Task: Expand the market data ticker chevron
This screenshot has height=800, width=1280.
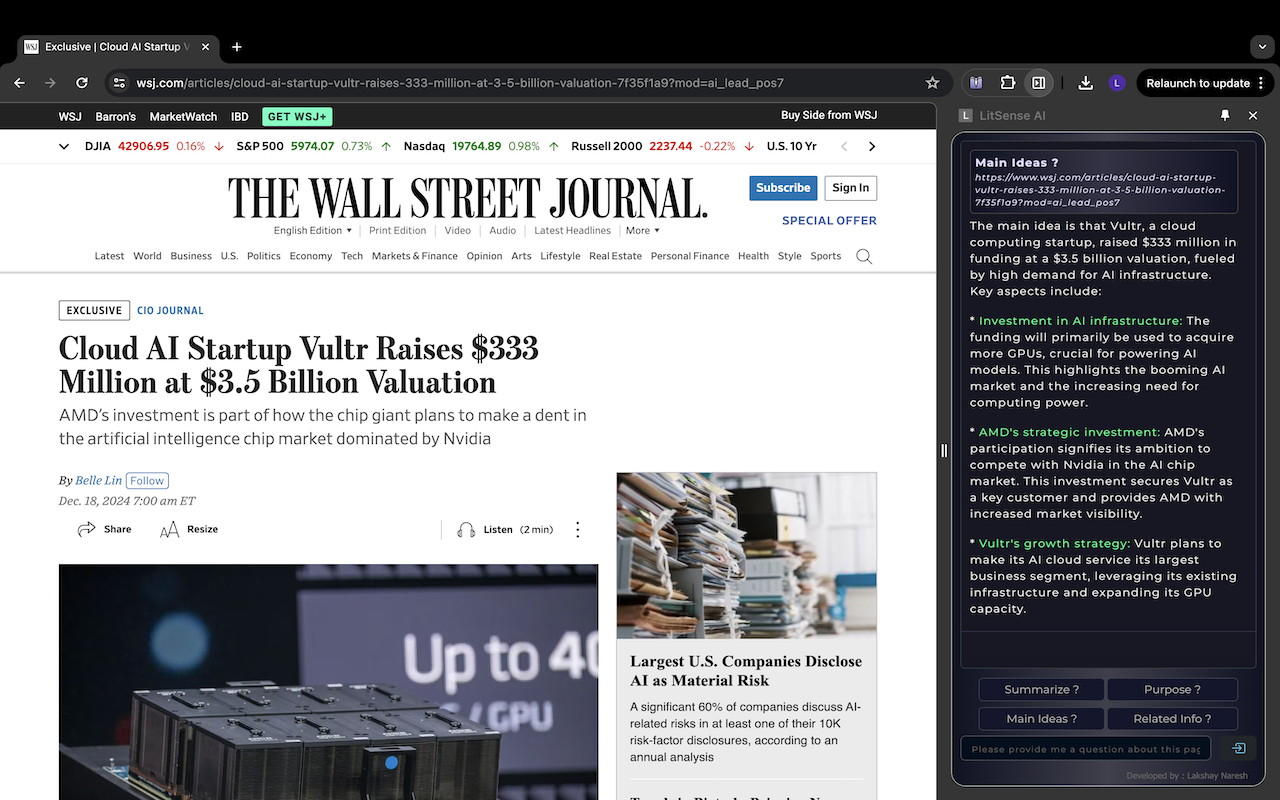Action: pyautogui.click(x=64, y=146)
